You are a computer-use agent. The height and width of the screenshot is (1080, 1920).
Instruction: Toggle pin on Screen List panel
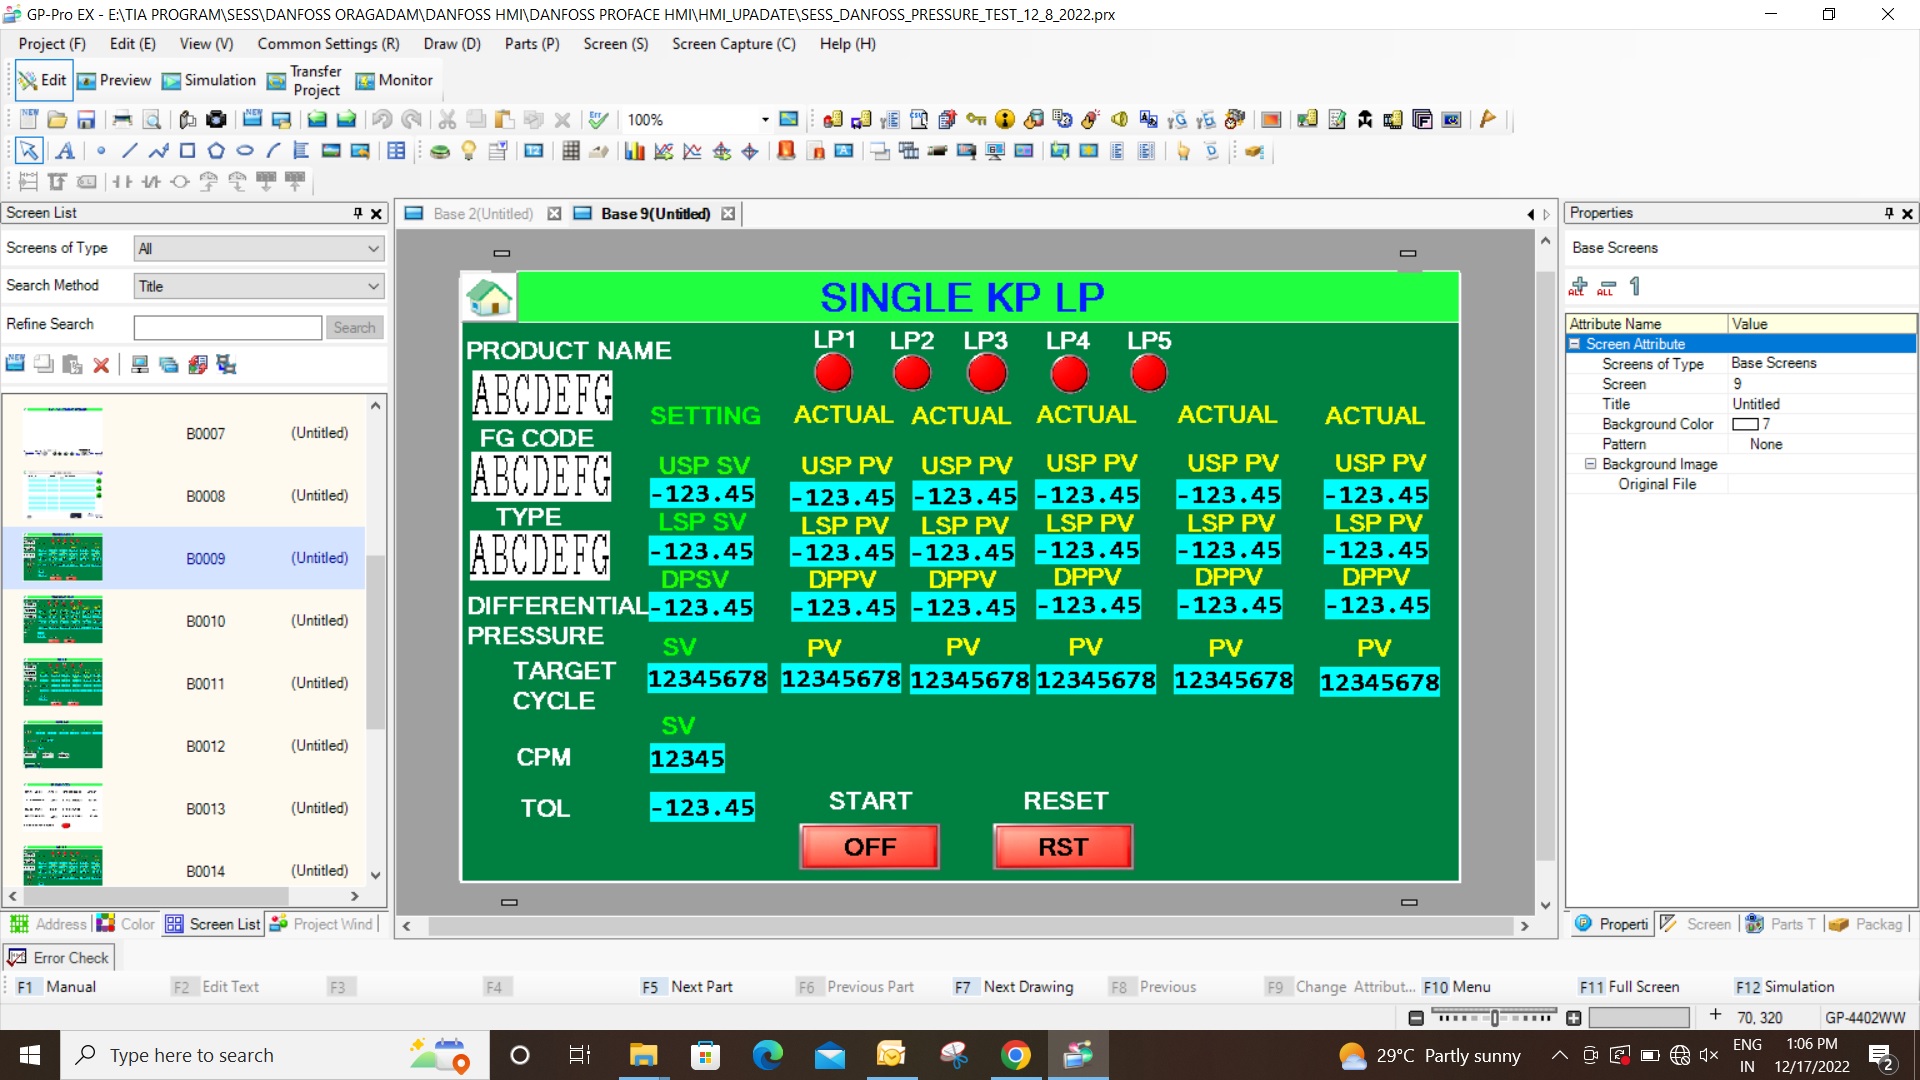click(357, 213)
